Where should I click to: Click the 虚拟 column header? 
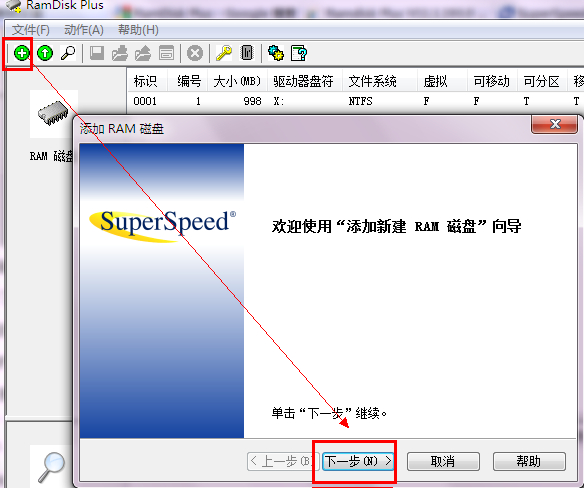(x=442, y=81)
